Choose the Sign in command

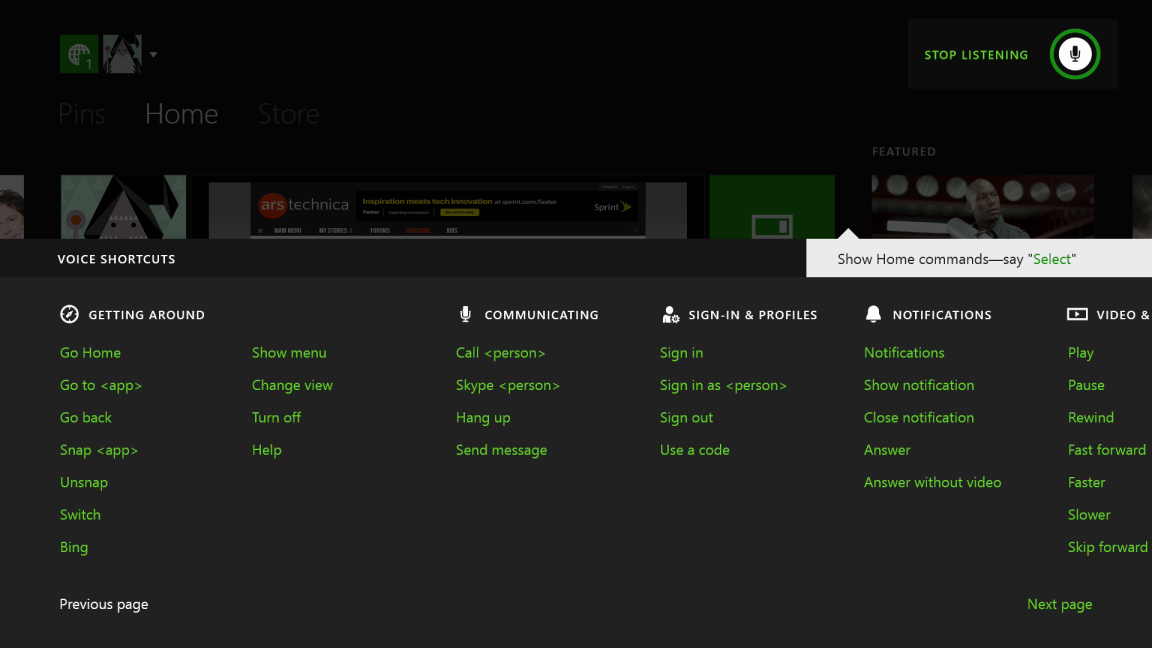tap(681, 352)
